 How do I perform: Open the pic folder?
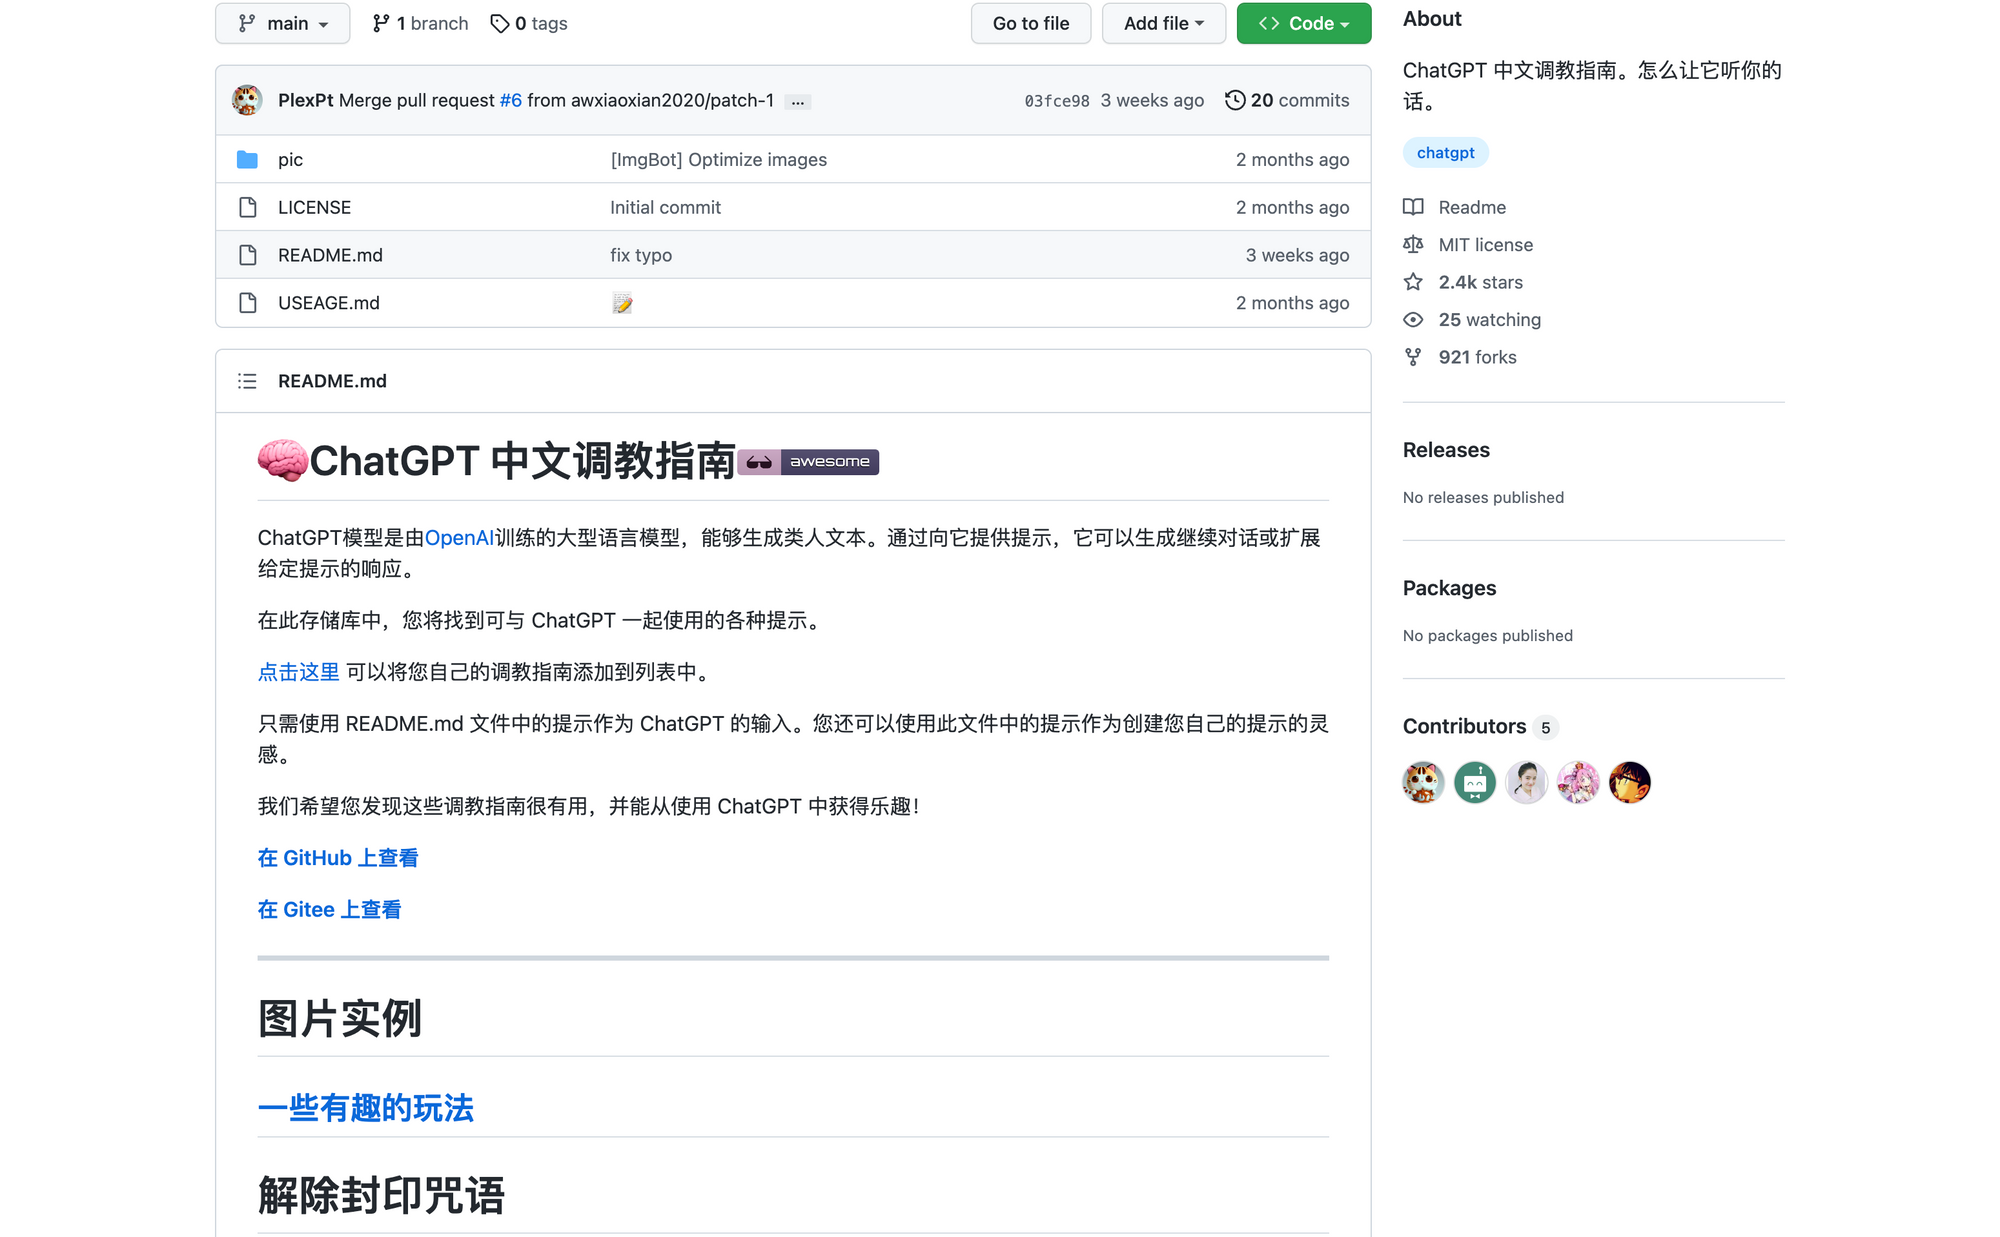(290, 159)
